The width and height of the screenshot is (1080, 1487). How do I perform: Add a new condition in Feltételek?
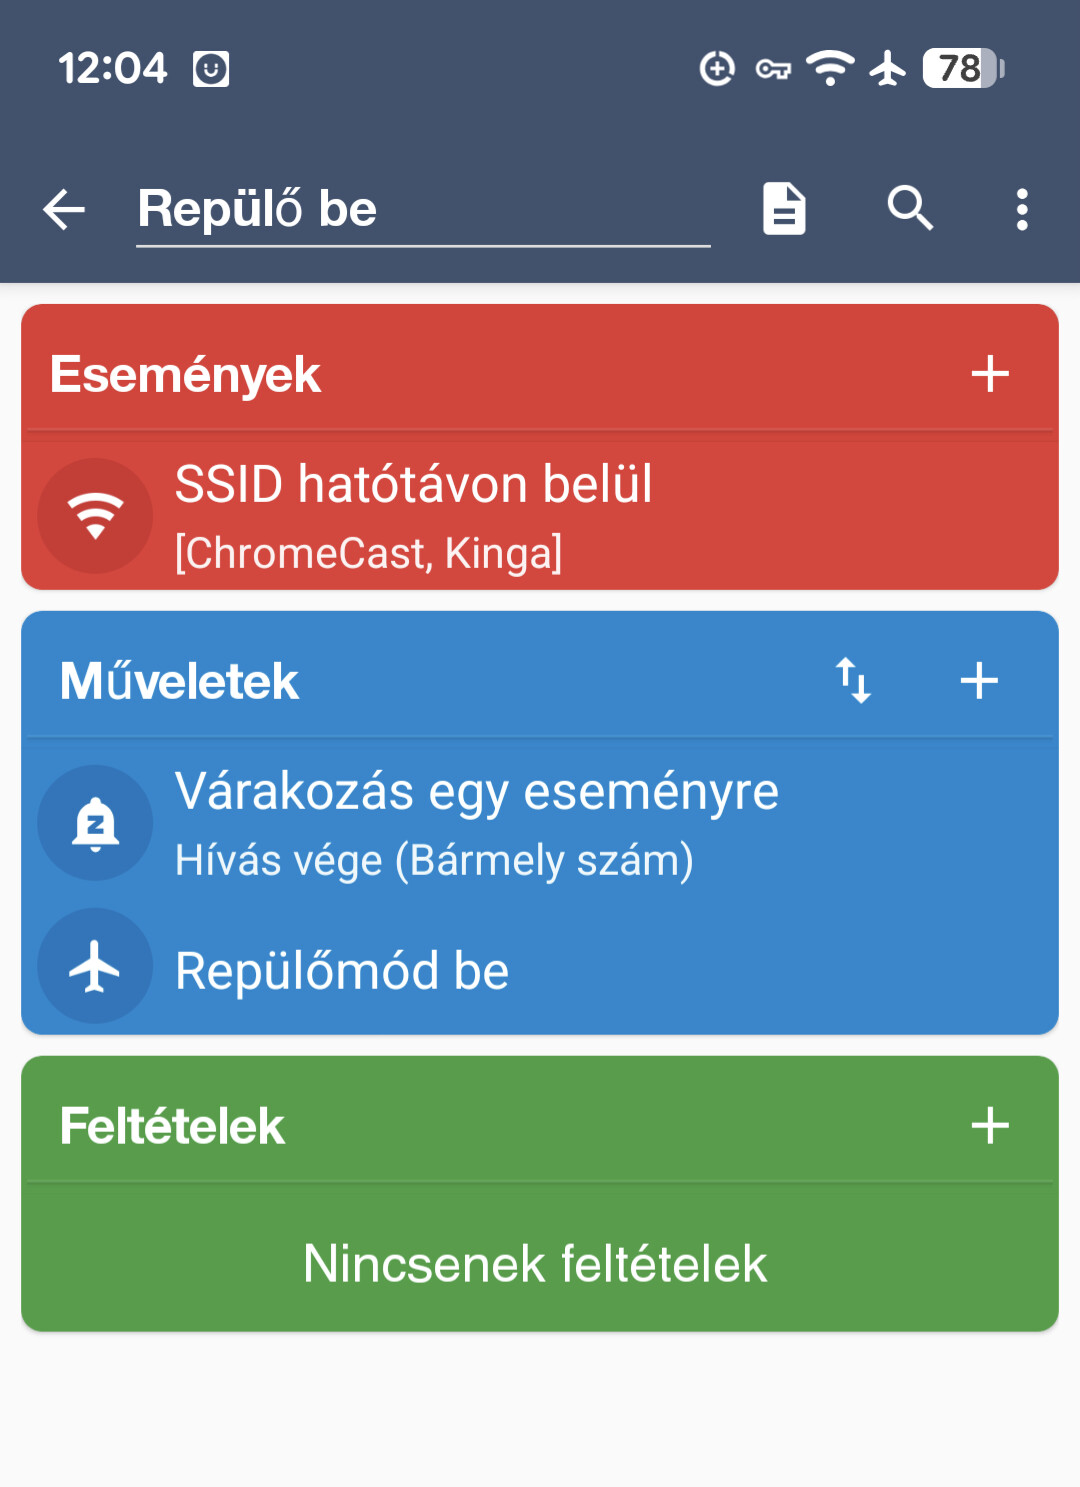tap(990, 1125)
